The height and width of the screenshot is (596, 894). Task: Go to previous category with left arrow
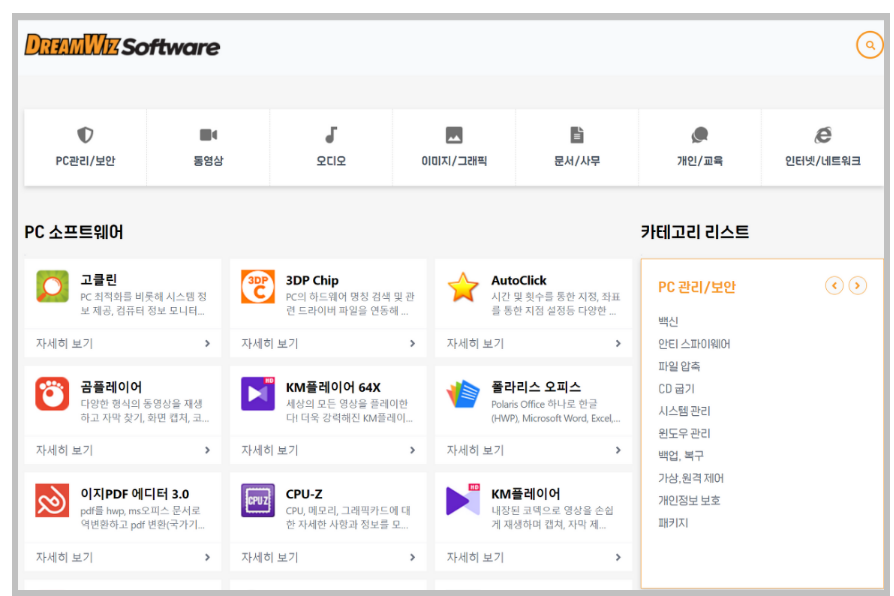[834, 285]
